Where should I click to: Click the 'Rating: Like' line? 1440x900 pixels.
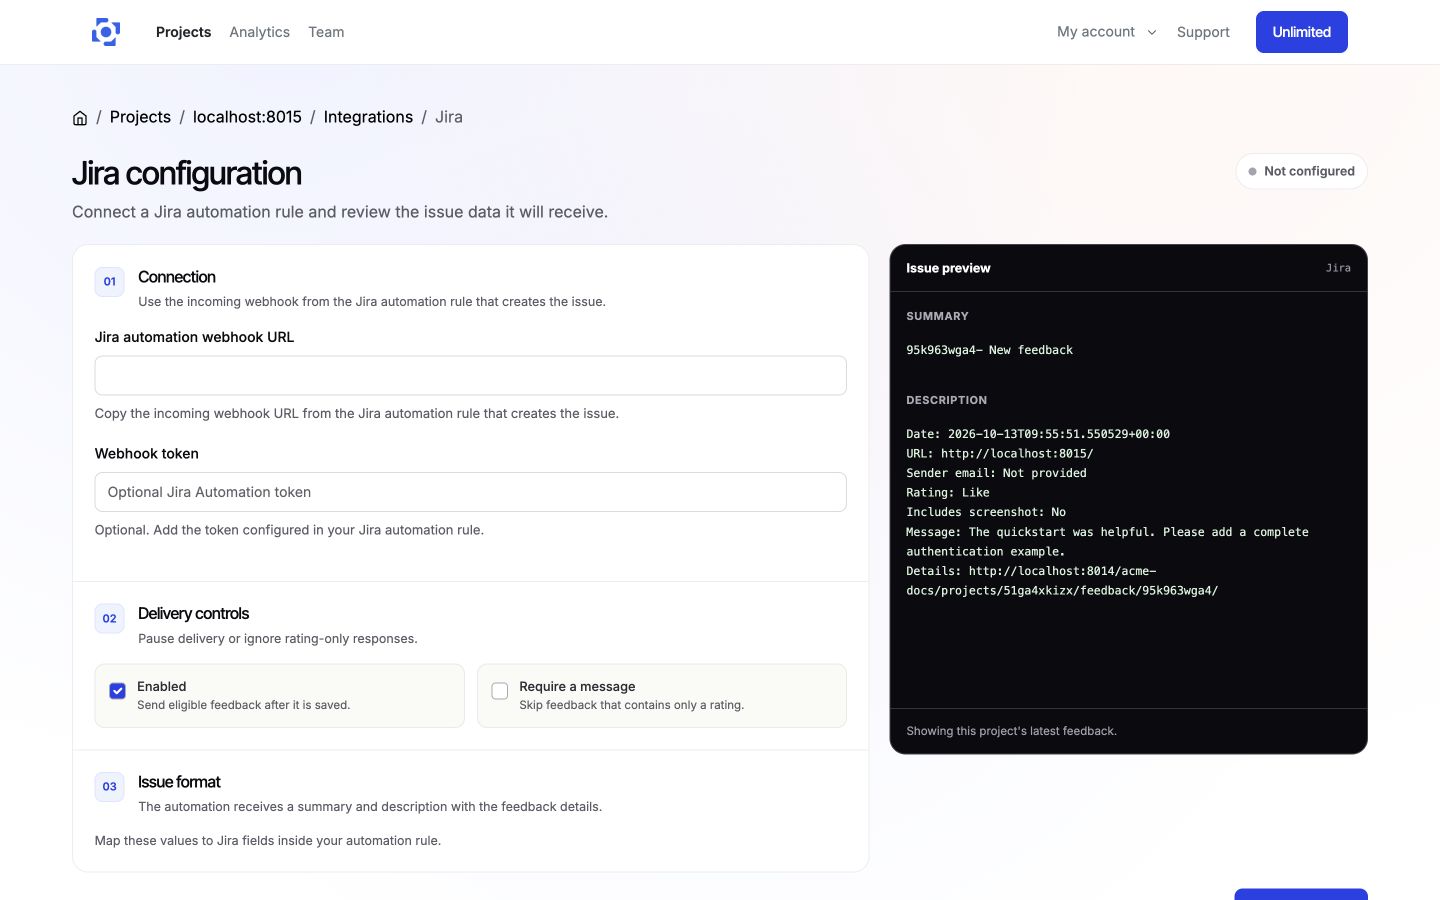(x=948, y=493)
